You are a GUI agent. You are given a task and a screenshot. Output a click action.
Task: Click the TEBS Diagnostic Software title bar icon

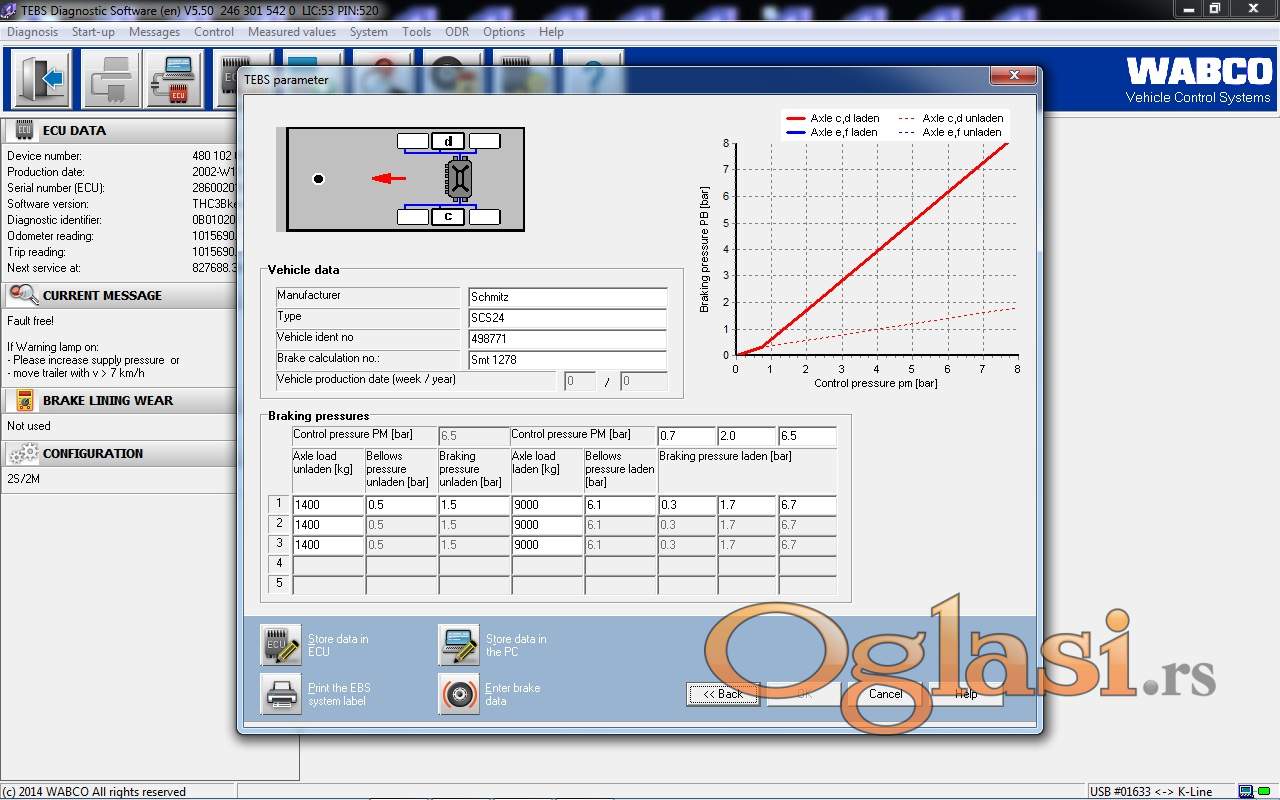coord(10,9)
